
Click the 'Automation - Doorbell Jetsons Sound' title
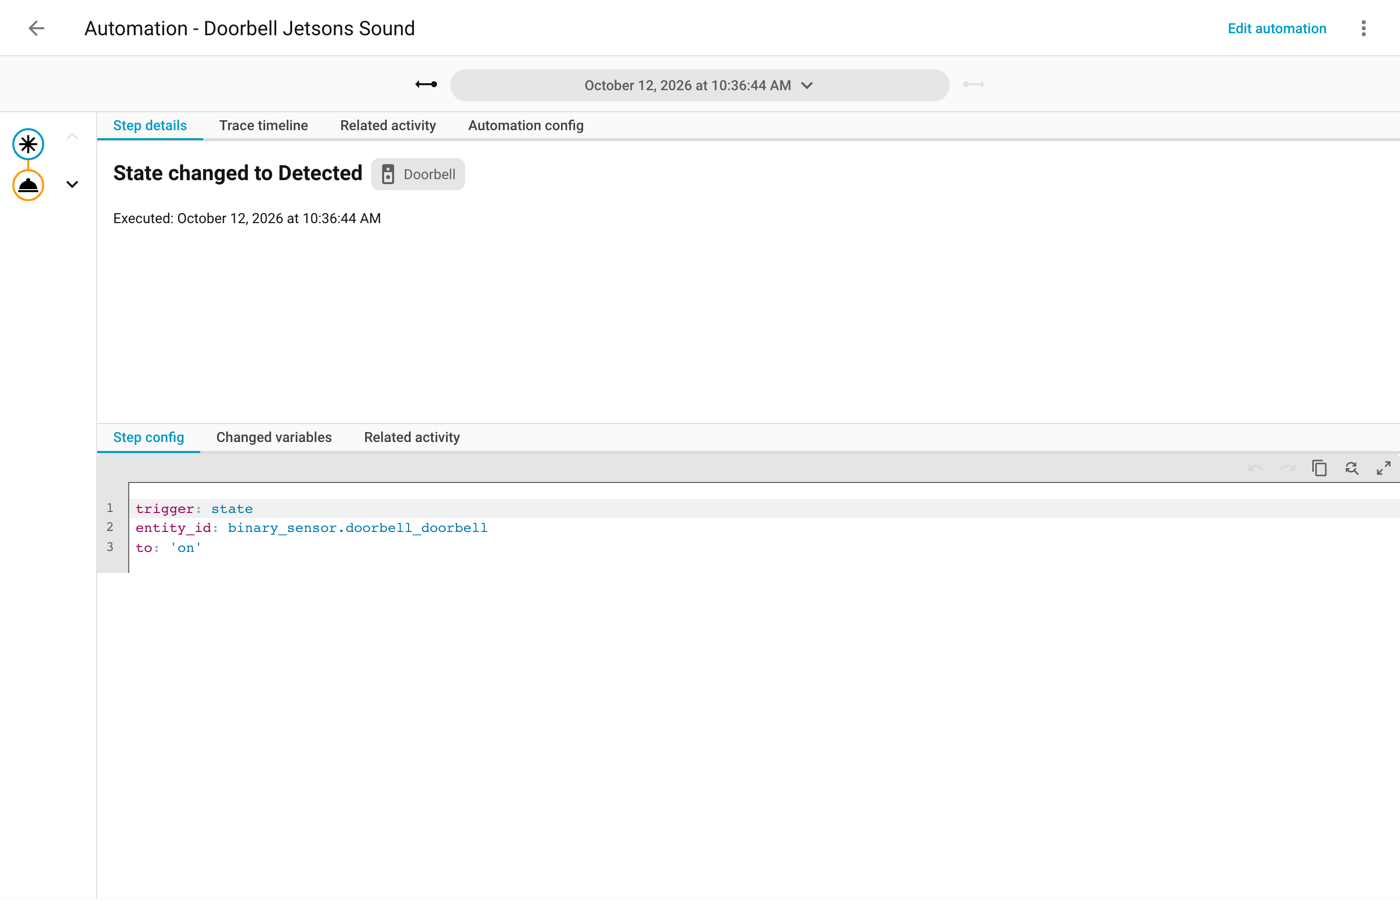250,28
